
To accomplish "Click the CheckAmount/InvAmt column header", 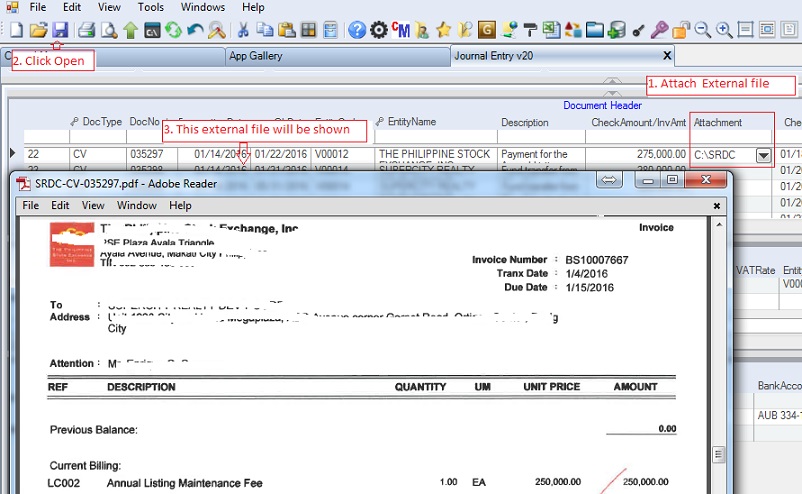I will [638, 123].
